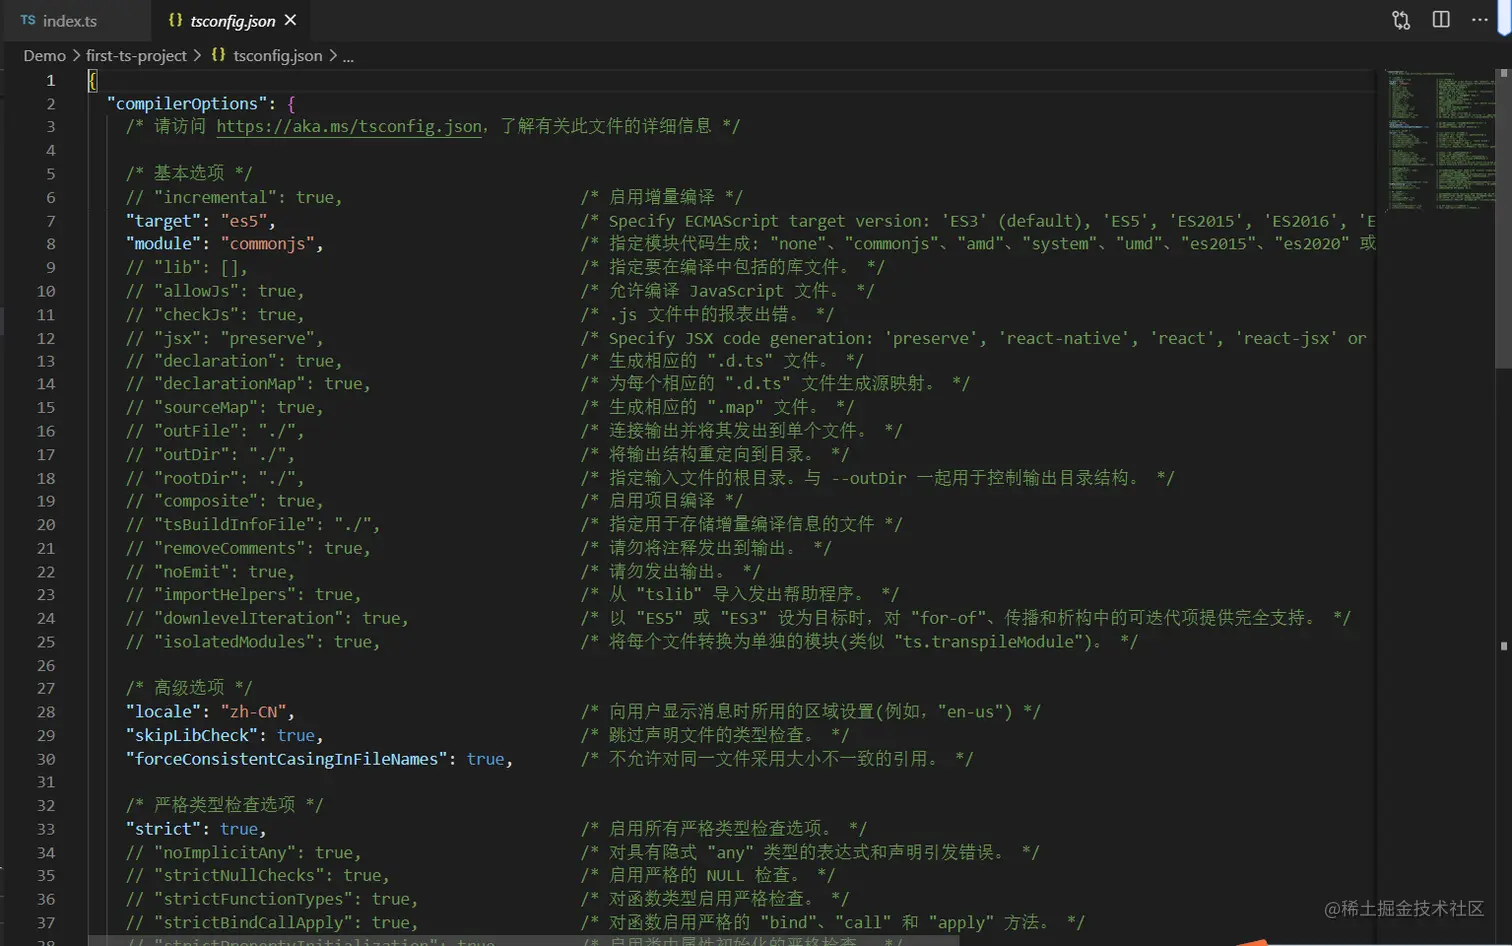
Task: Click the commented "jsx": "preserve" line
Action: tap(225, 338)
